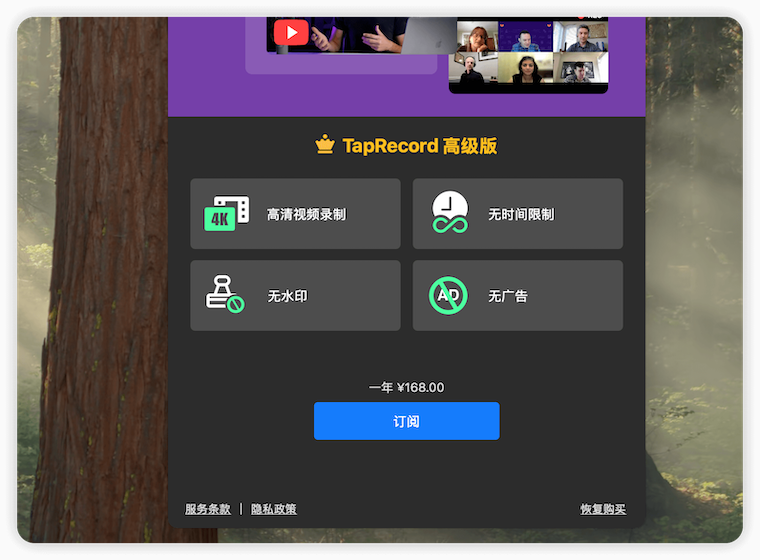Select the 无广告 feature label

click(x=508, y=296)
